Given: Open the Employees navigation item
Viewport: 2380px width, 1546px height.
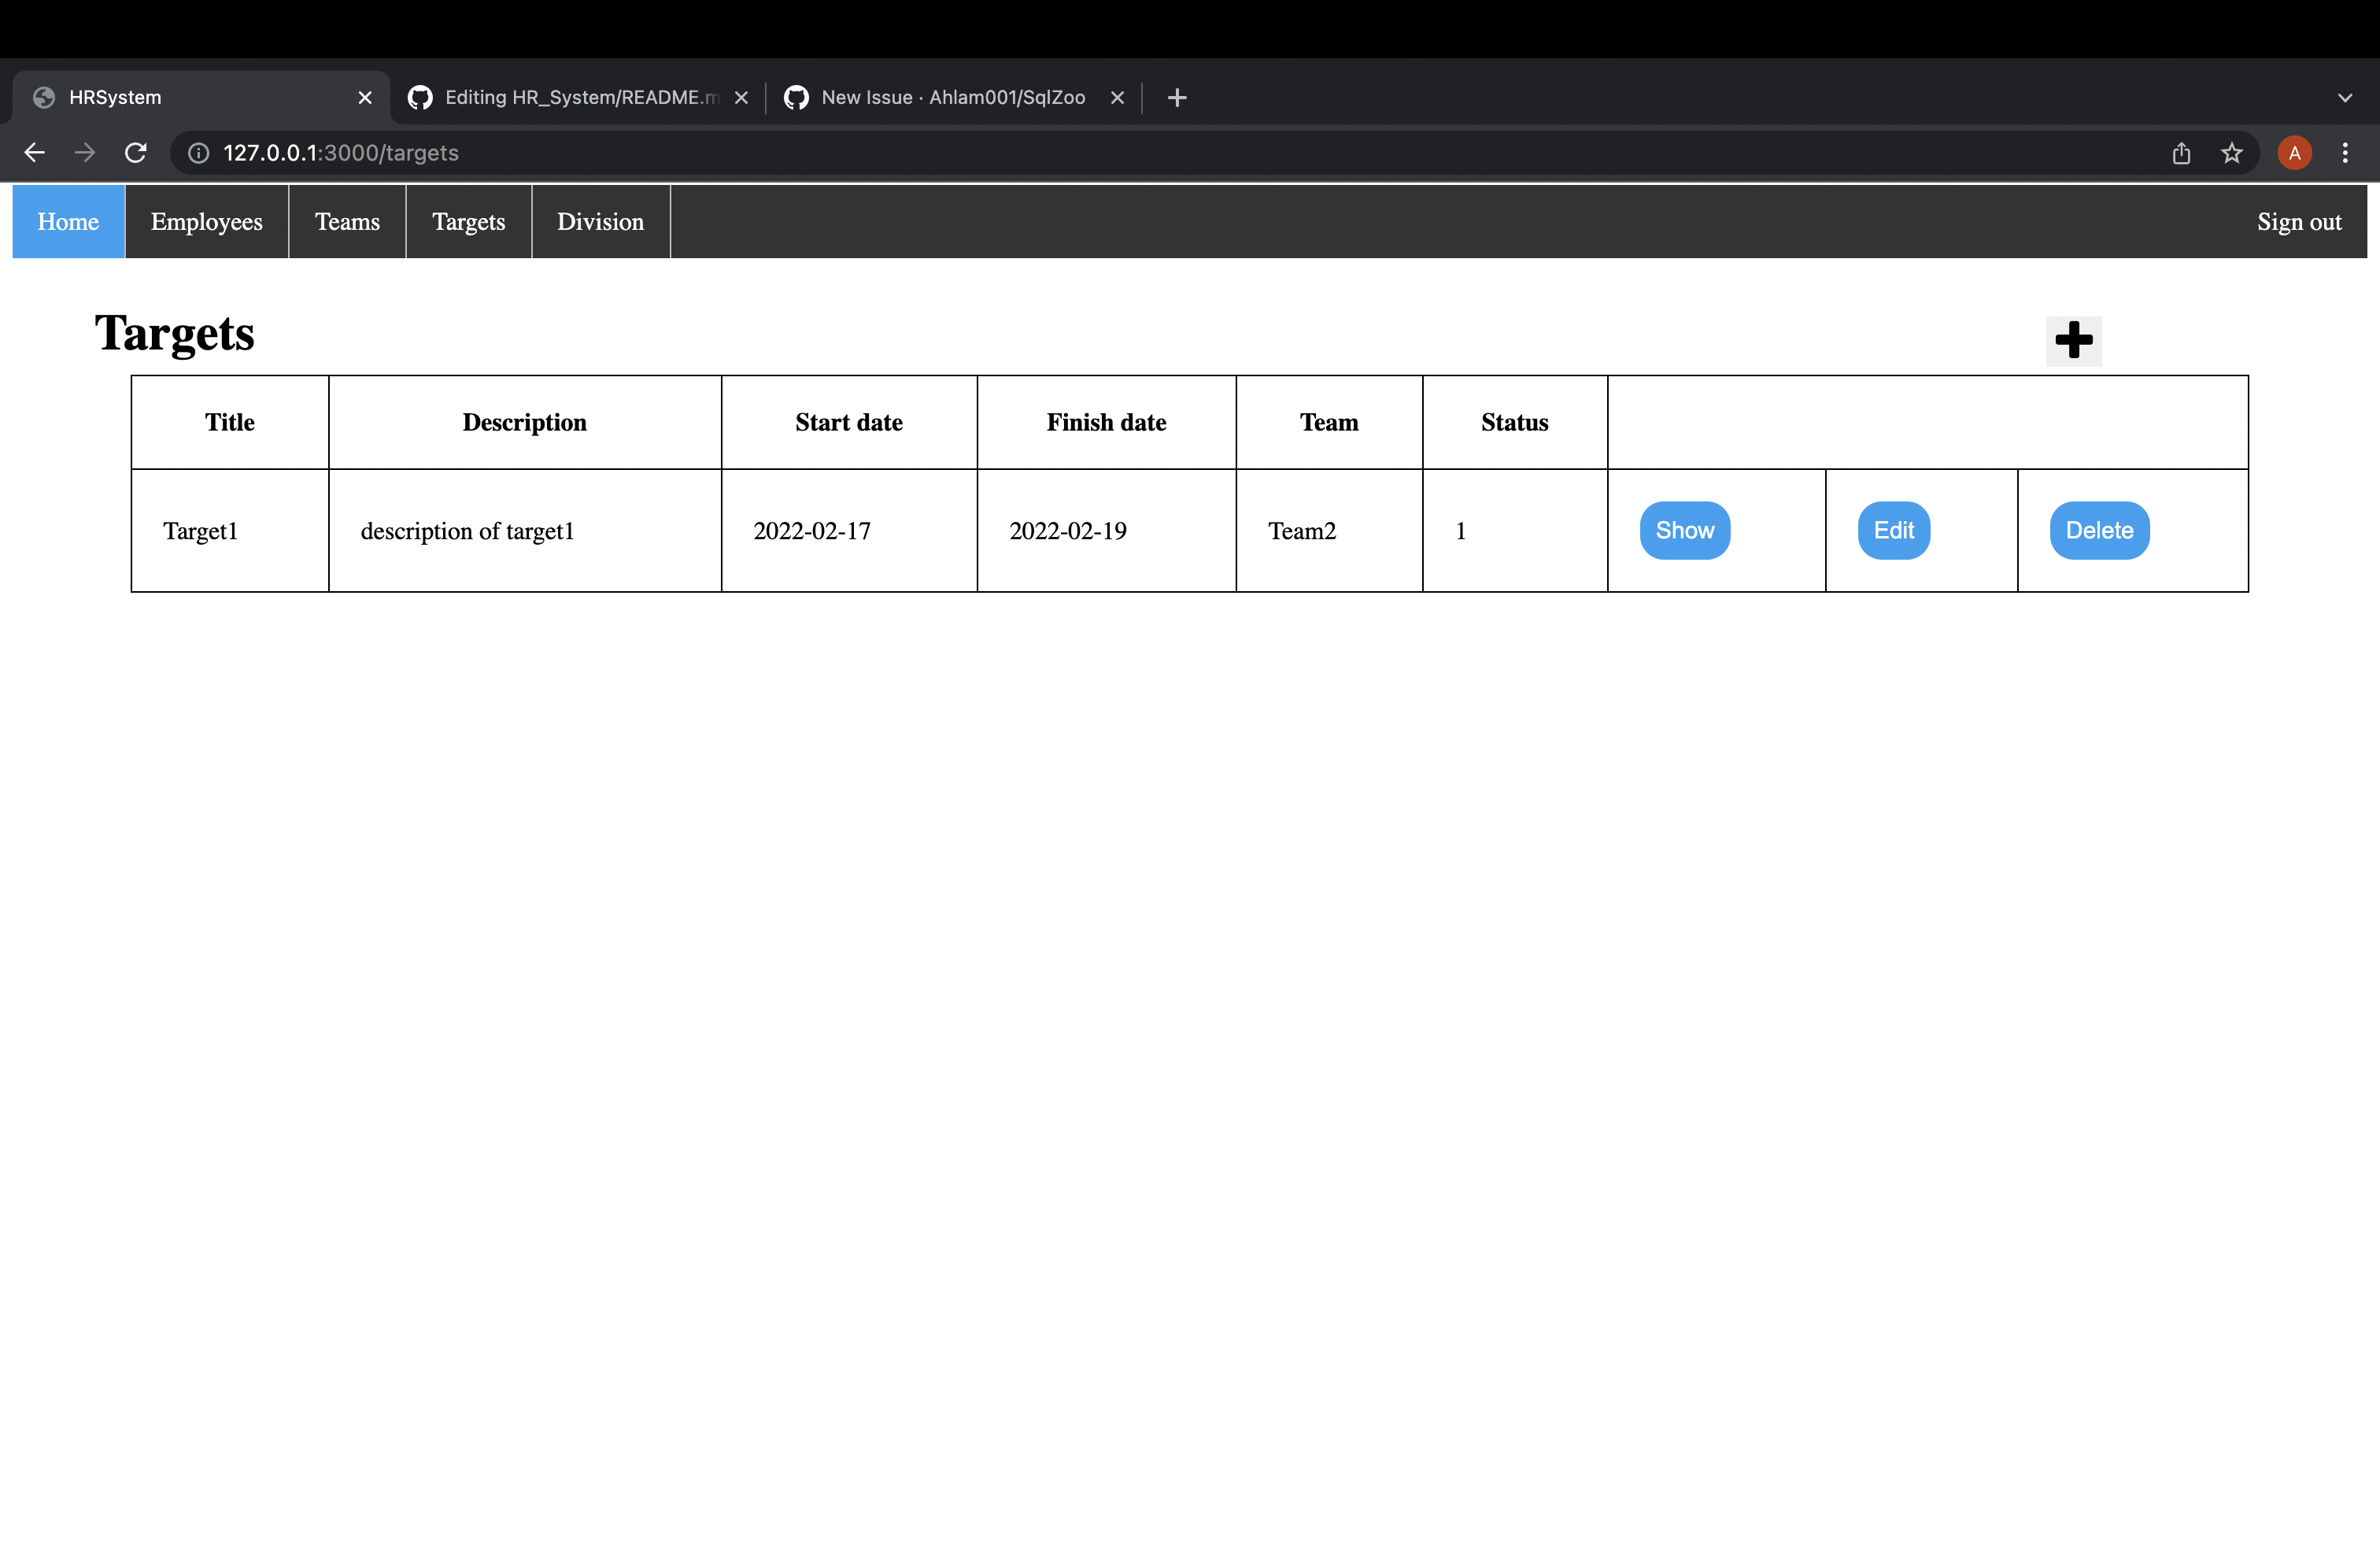Looking at the screenshot, I should [x=206, y=222].
